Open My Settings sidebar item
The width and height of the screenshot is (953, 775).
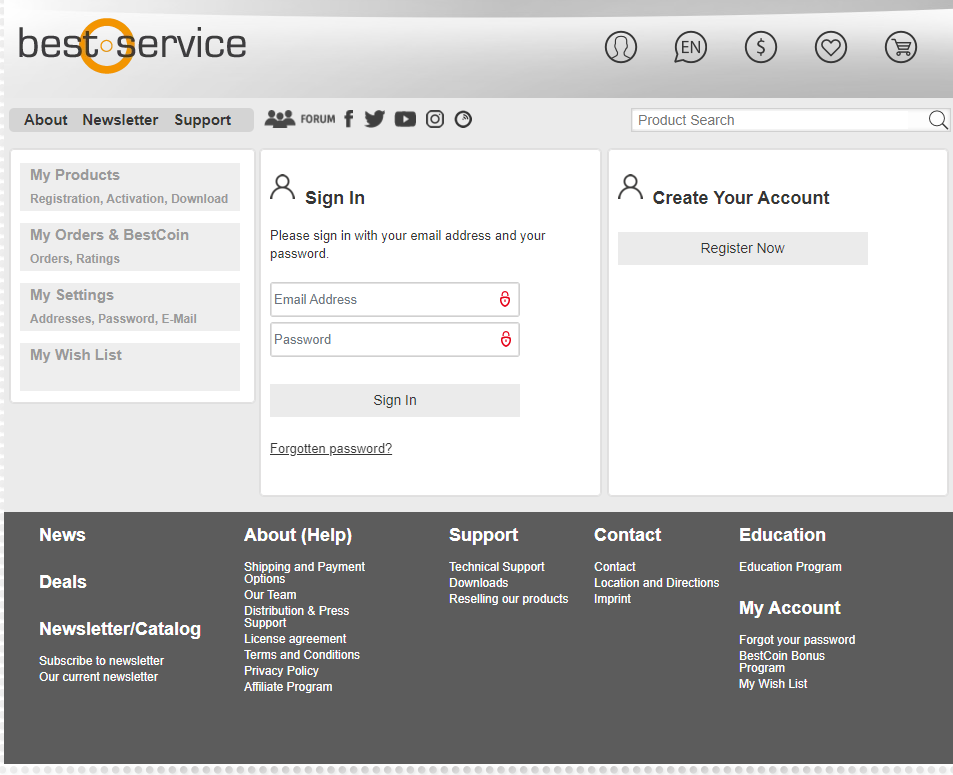point(129,307)
